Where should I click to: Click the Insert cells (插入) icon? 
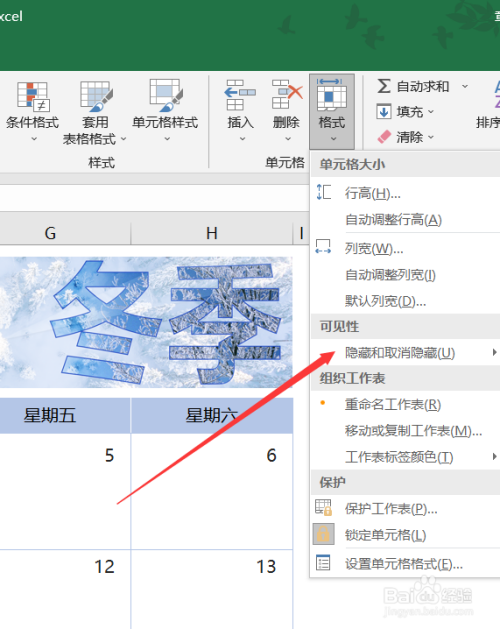coord(240,95)
